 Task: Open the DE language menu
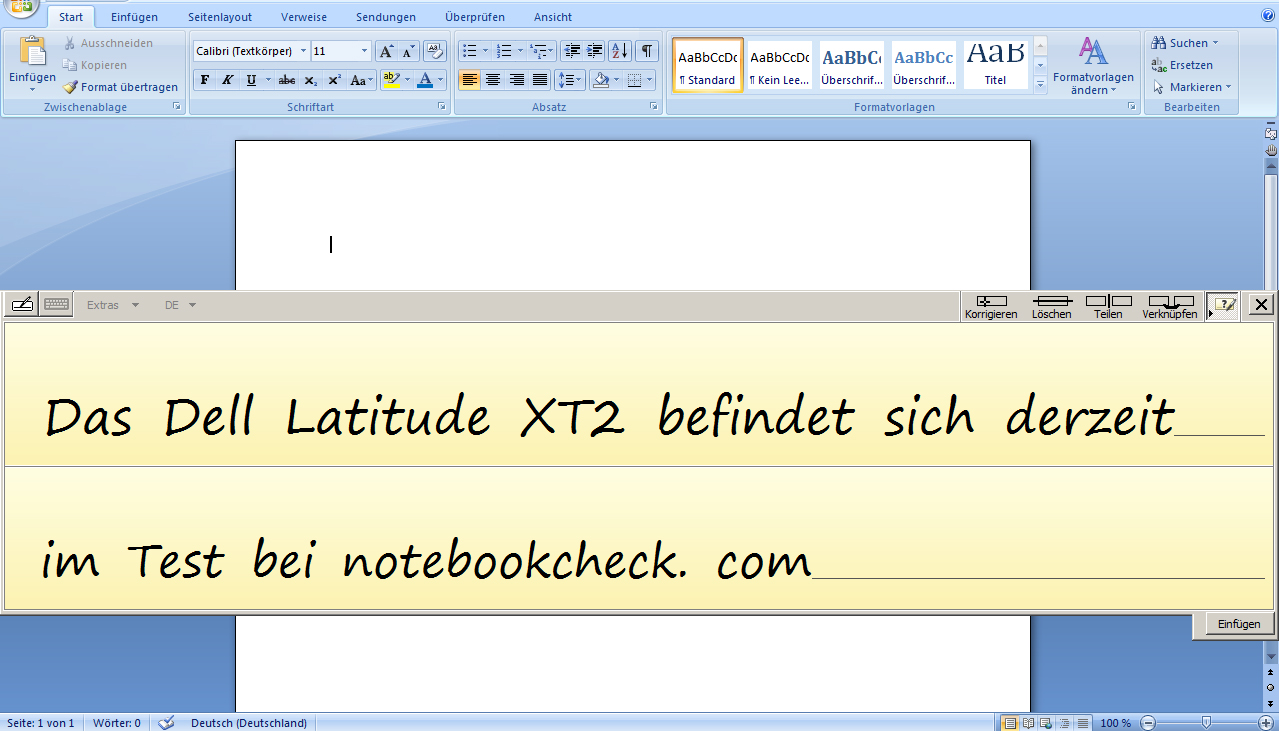click(180, 305)
